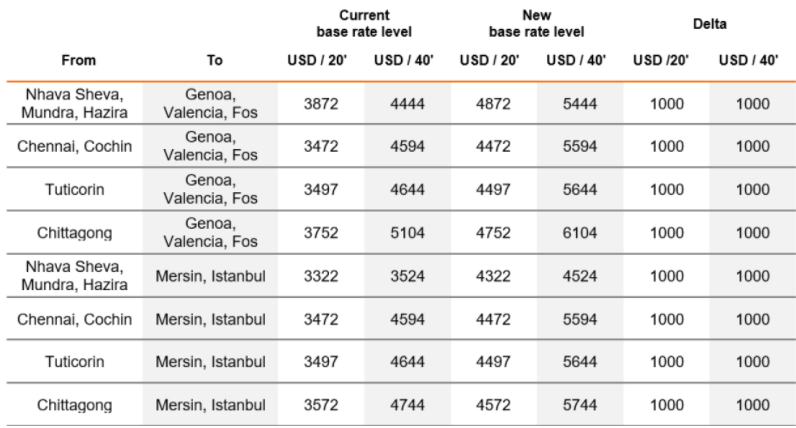Click the 4524 rate value
This screenshot has height=428, width=796.
pos(578,276)
